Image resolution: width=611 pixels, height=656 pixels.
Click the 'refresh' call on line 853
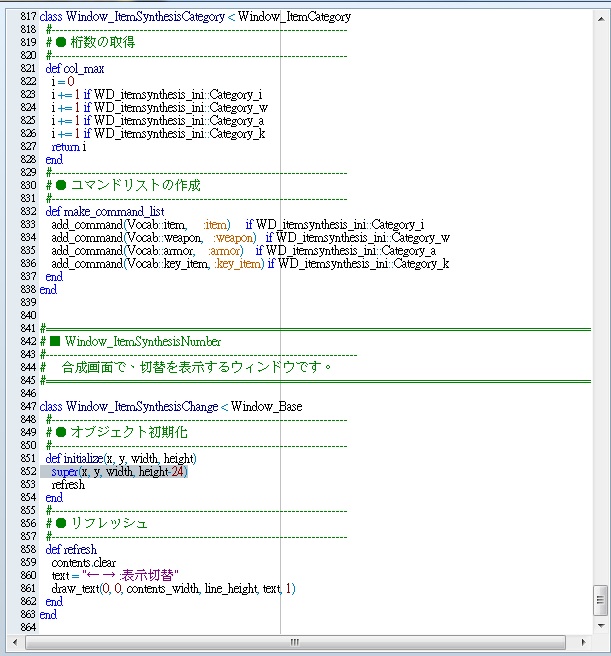(x=68, y=484)
